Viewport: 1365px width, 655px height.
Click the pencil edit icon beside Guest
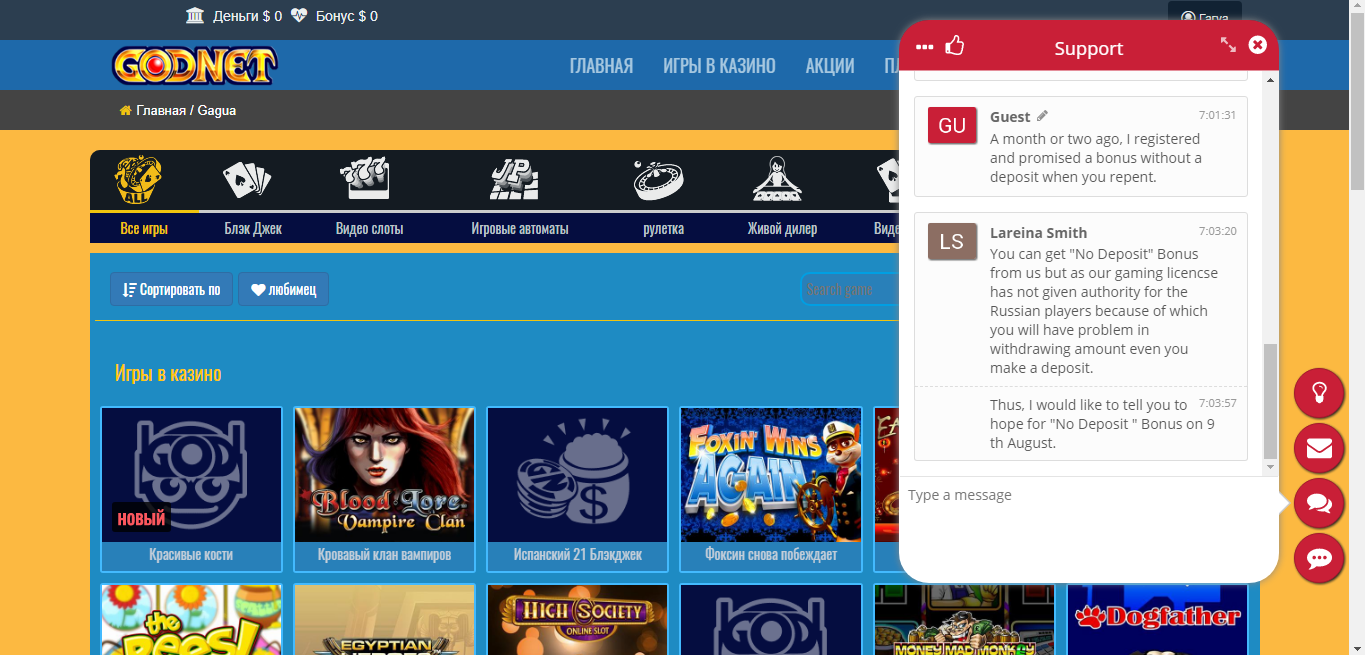coord(1042,116)
